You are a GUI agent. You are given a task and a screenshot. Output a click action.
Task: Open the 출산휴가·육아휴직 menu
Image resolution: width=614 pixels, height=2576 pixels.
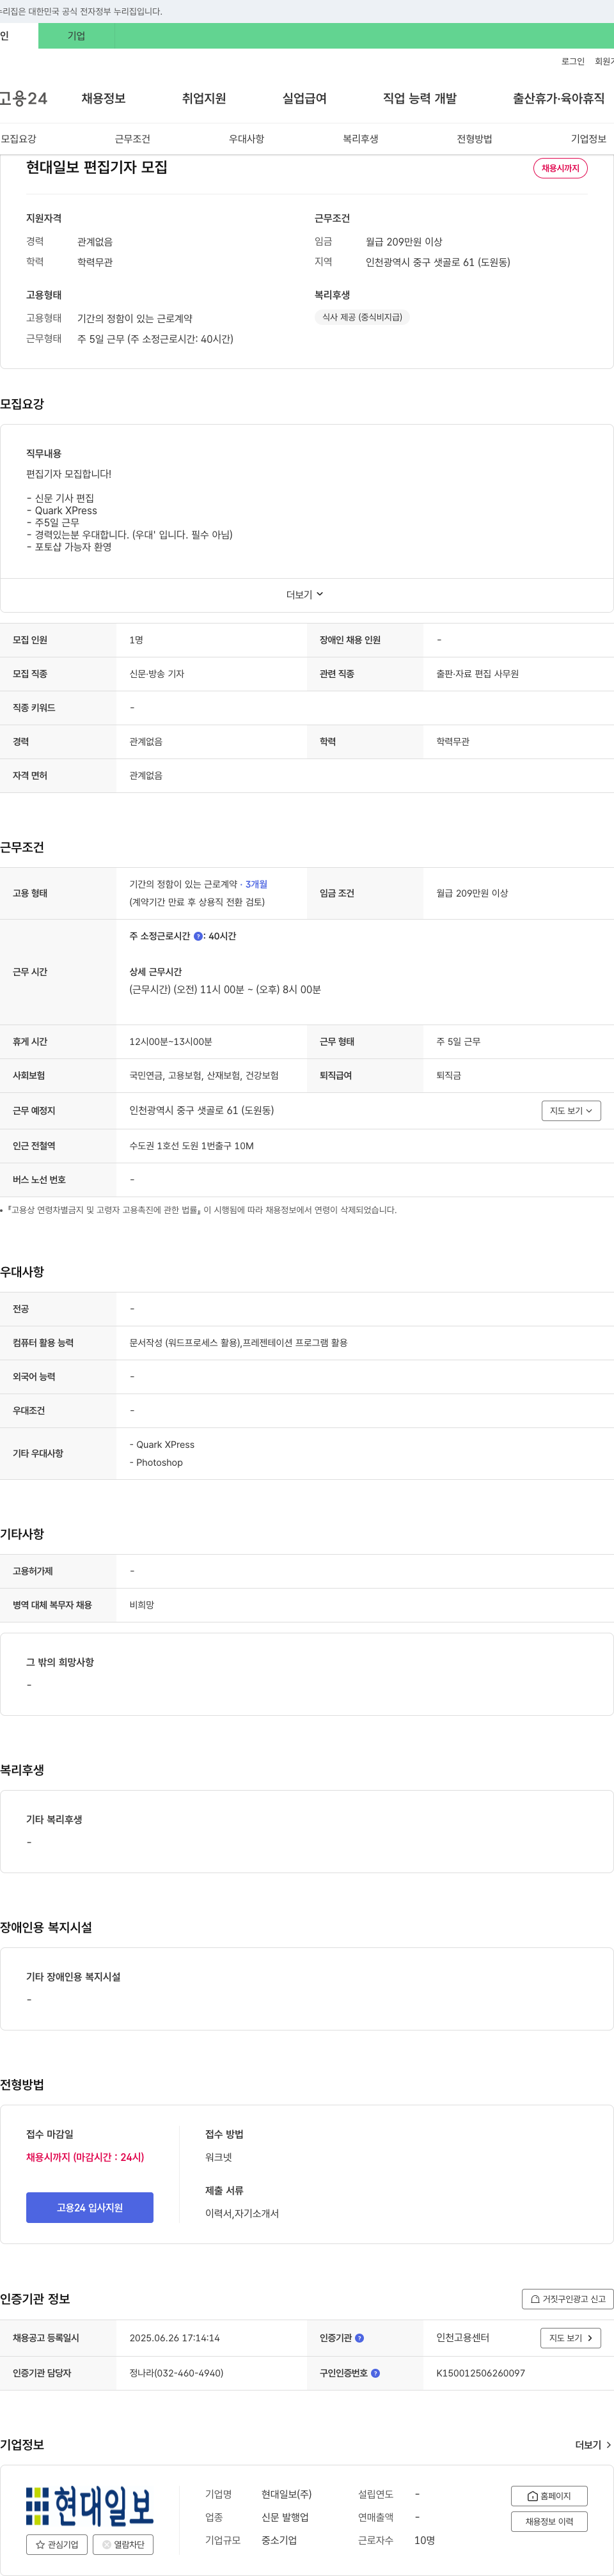click(x=559, y=98)
